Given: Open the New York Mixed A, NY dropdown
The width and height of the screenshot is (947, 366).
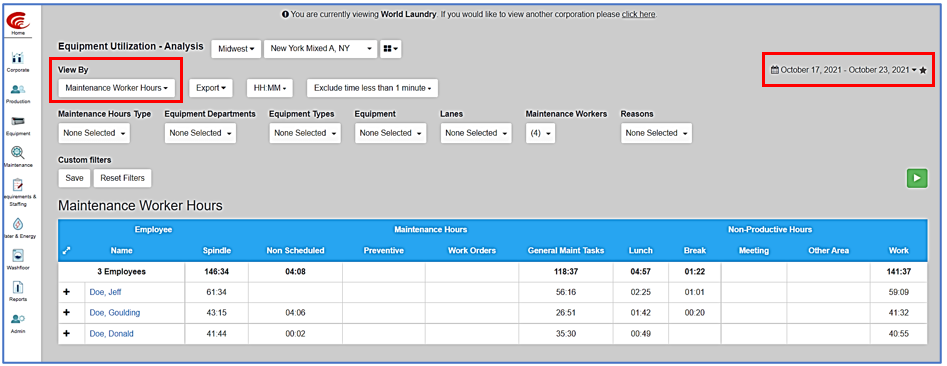Looking at the screenshot, I should [320, 49].
